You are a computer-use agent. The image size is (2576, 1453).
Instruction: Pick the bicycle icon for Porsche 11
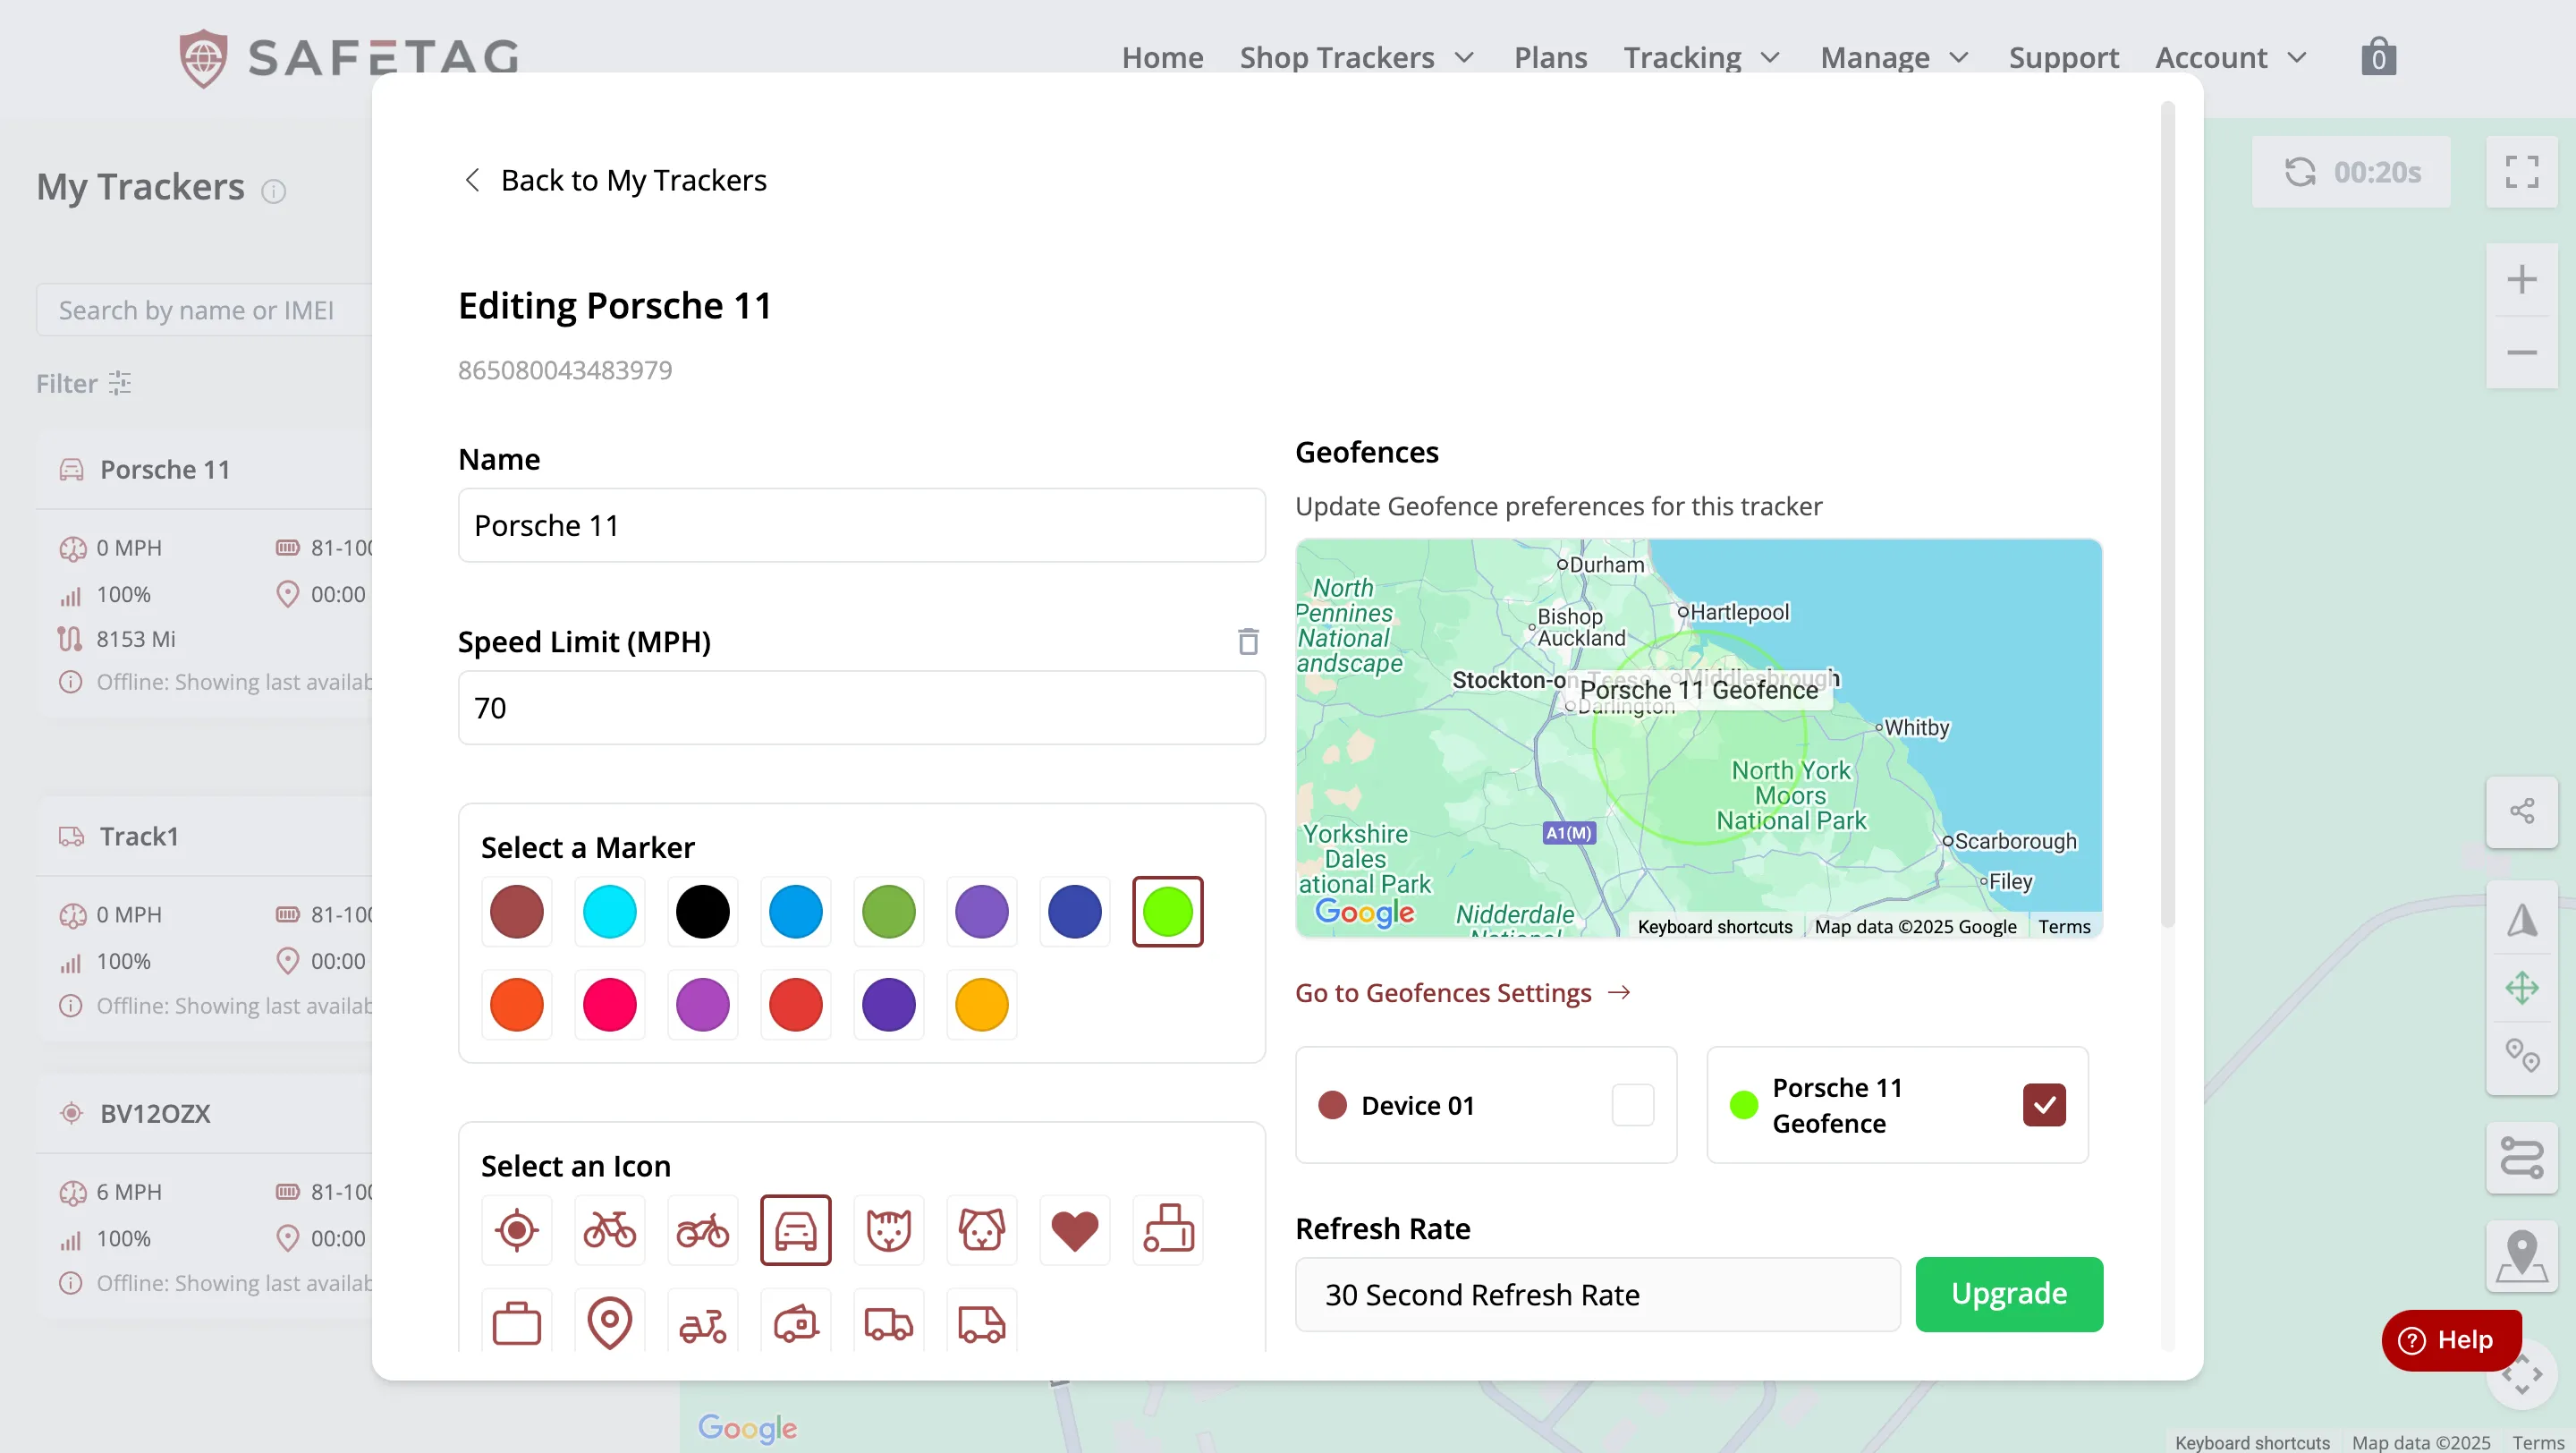point(609,1230)
